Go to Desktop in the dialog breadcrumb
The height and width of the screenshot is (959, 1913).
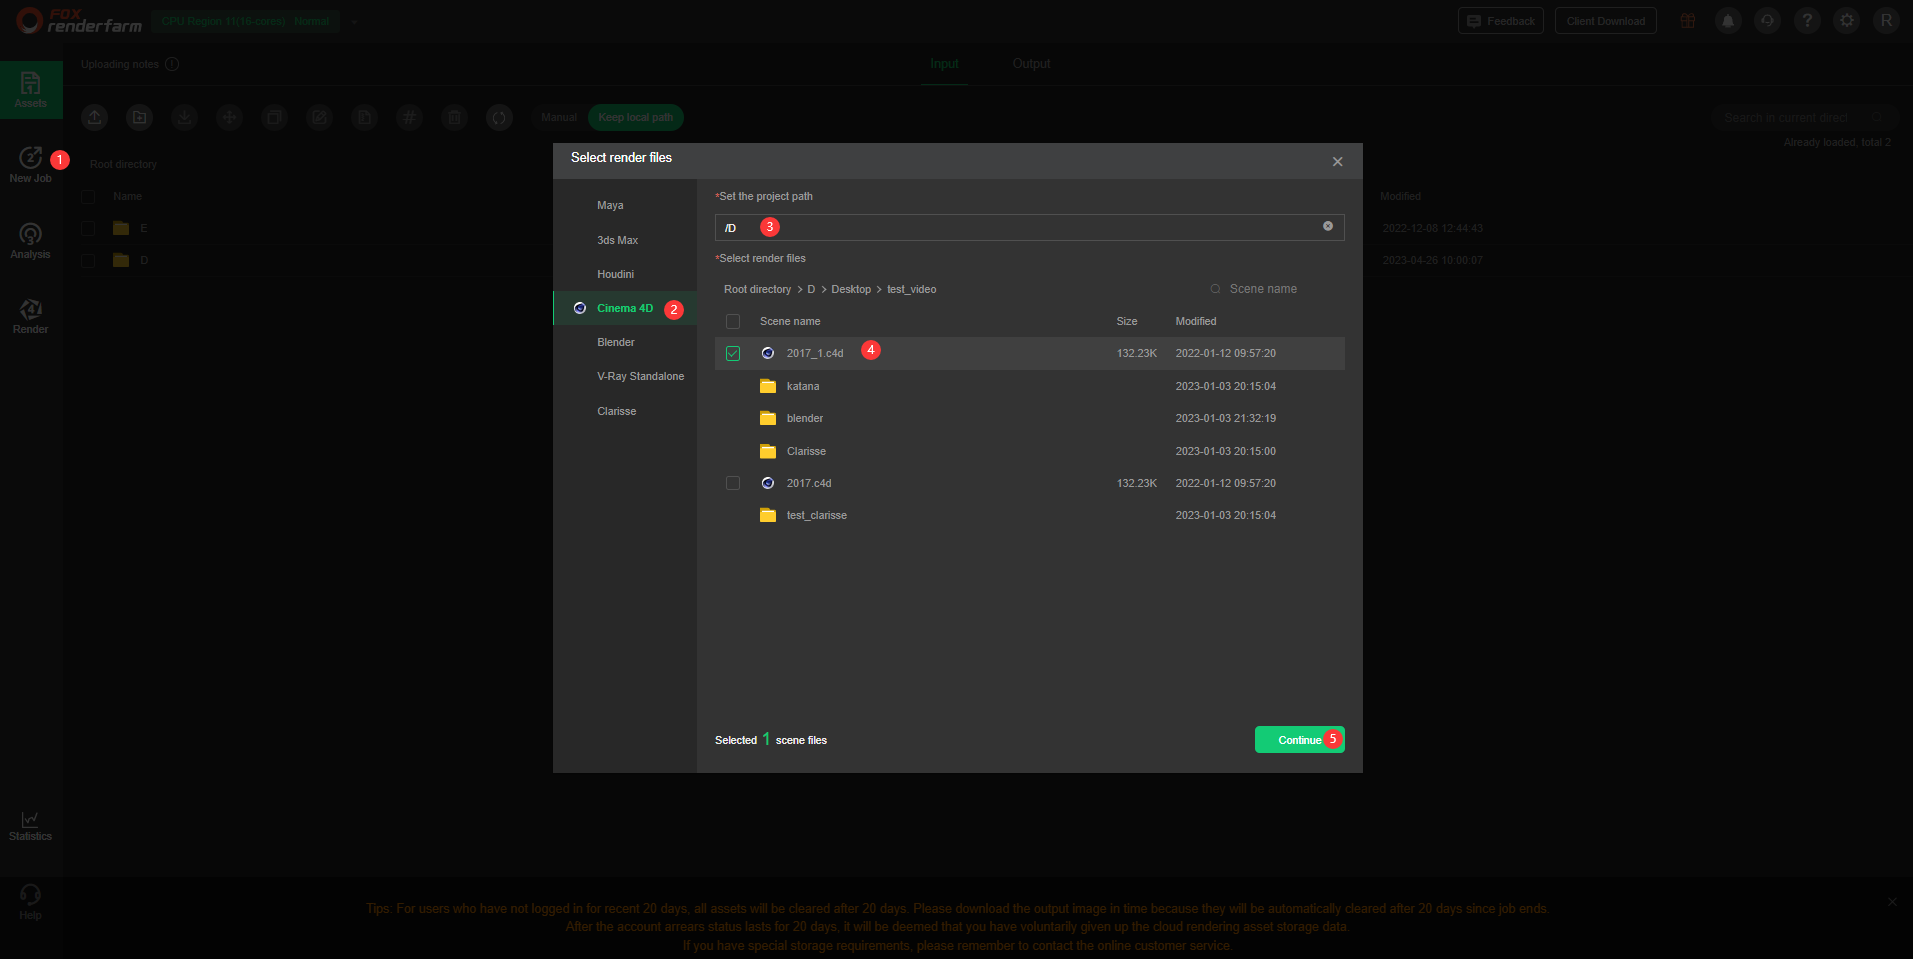coord(851,290)
